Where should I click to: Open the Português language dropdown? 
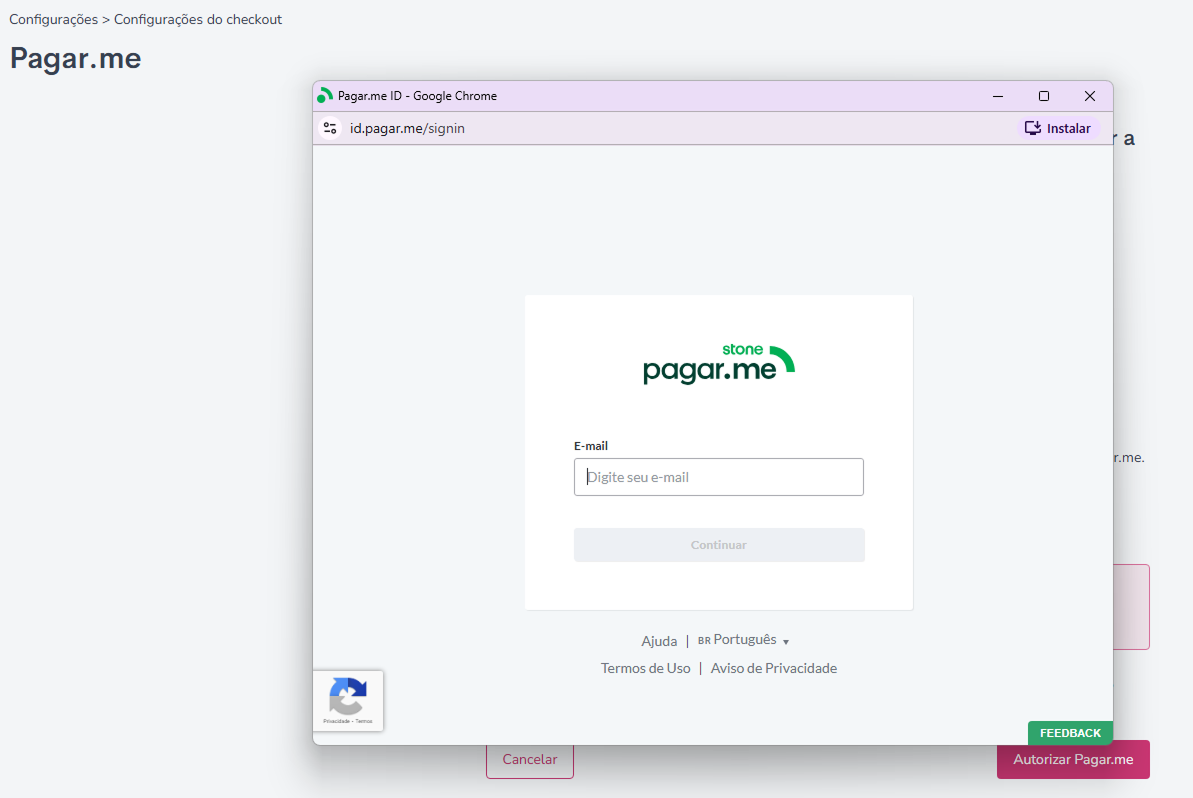coord(743,640)
